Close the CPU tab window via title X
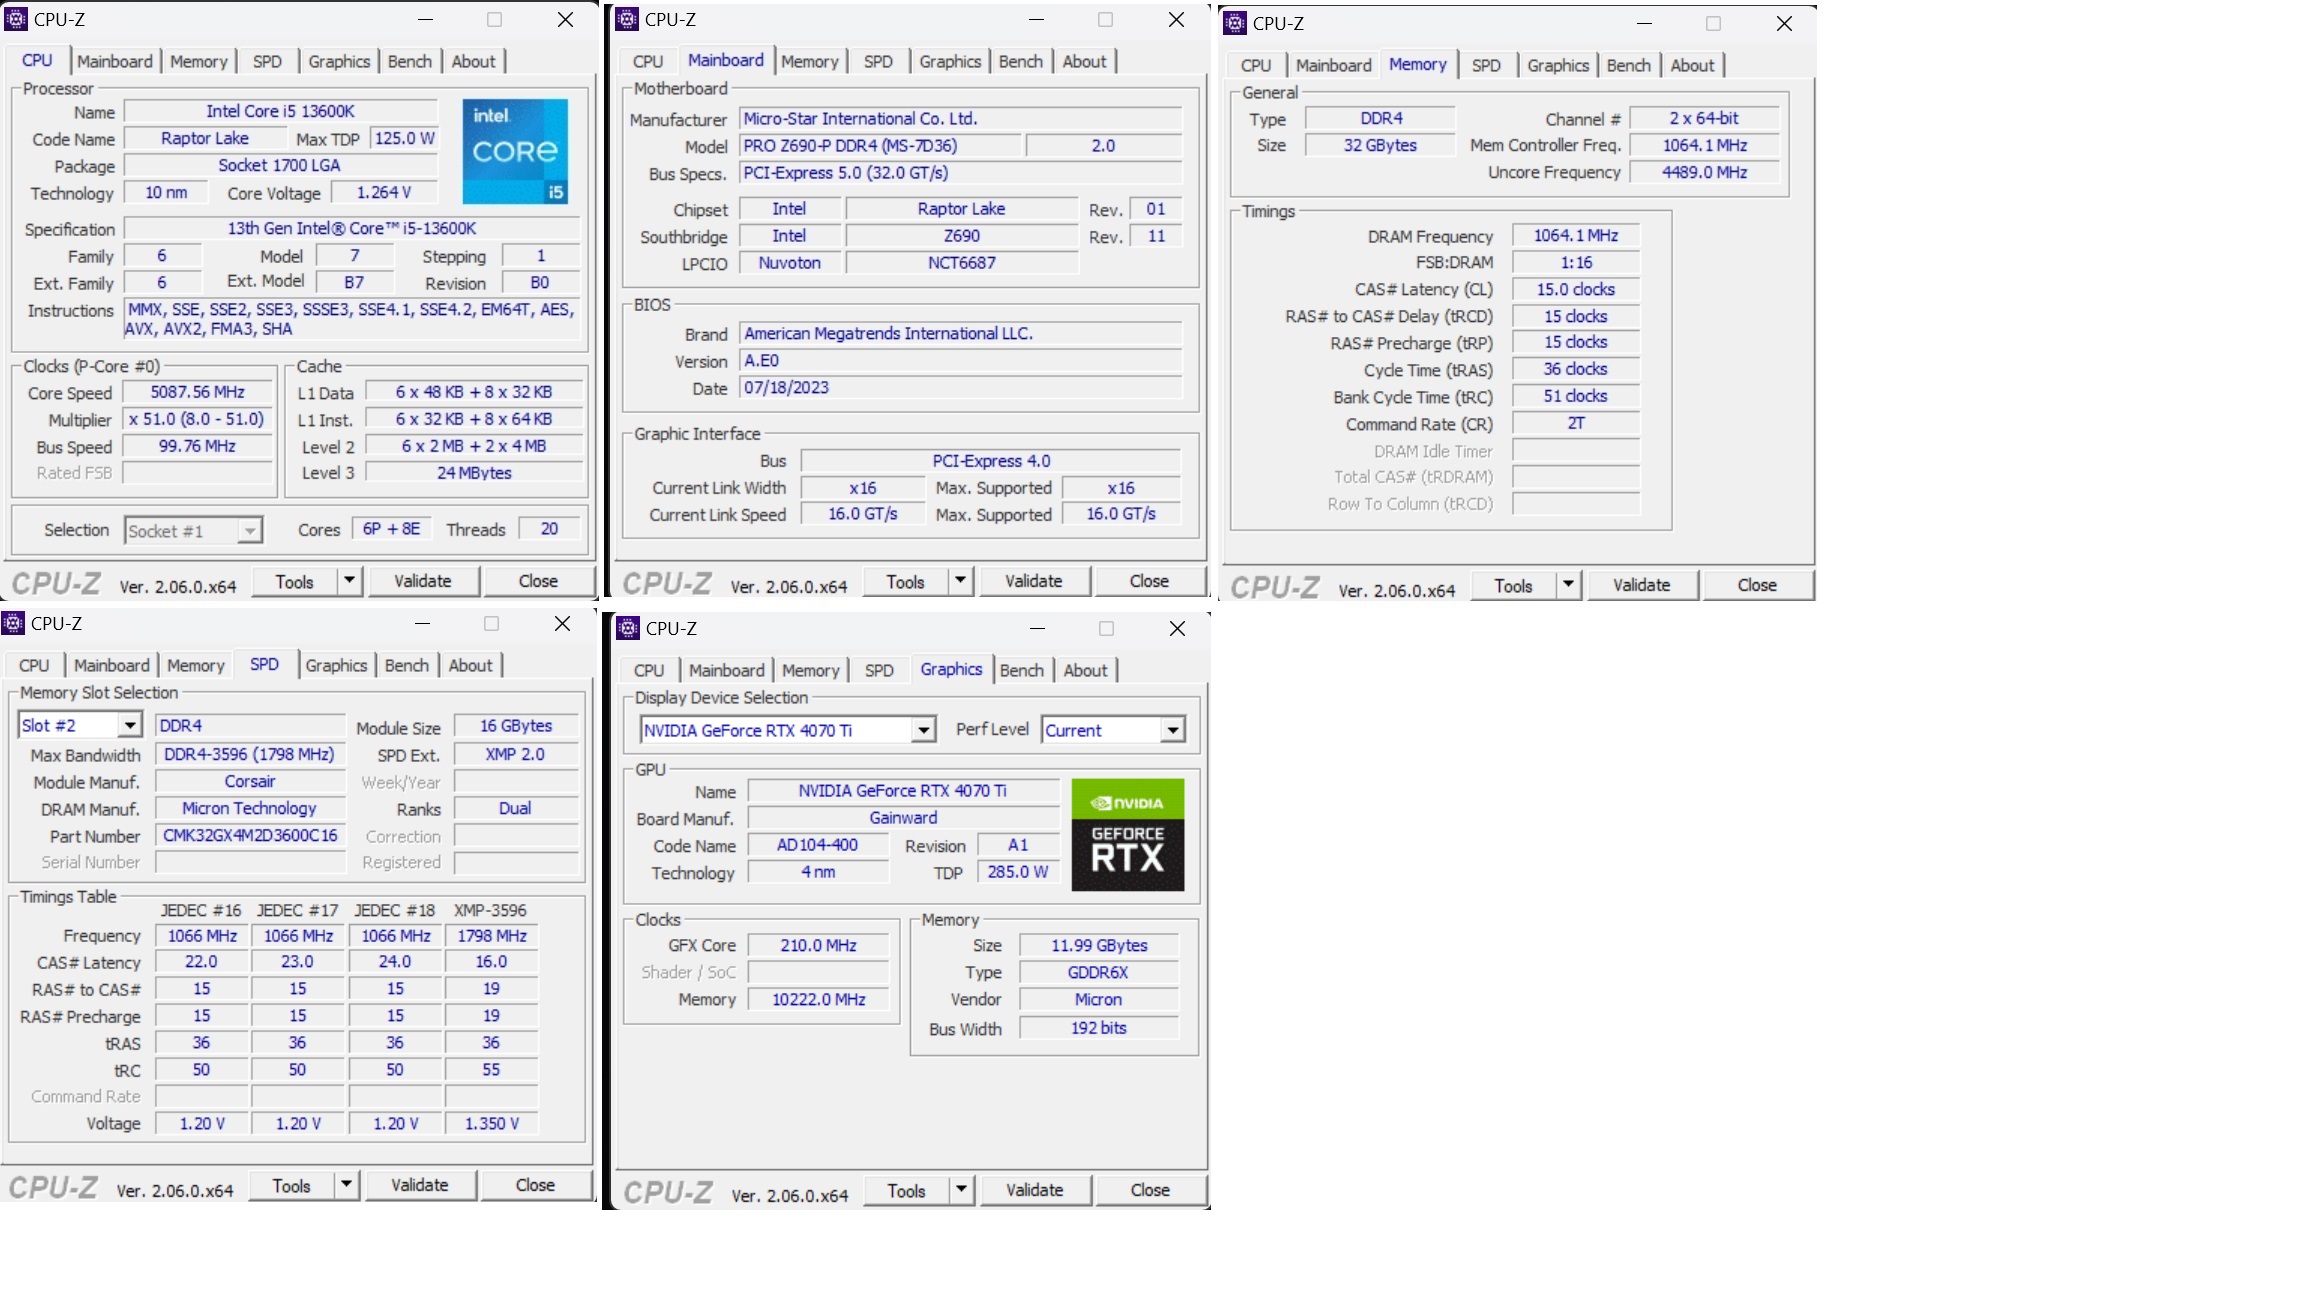The height and width of the screenshot is (1296, 2304). [565, 19]
